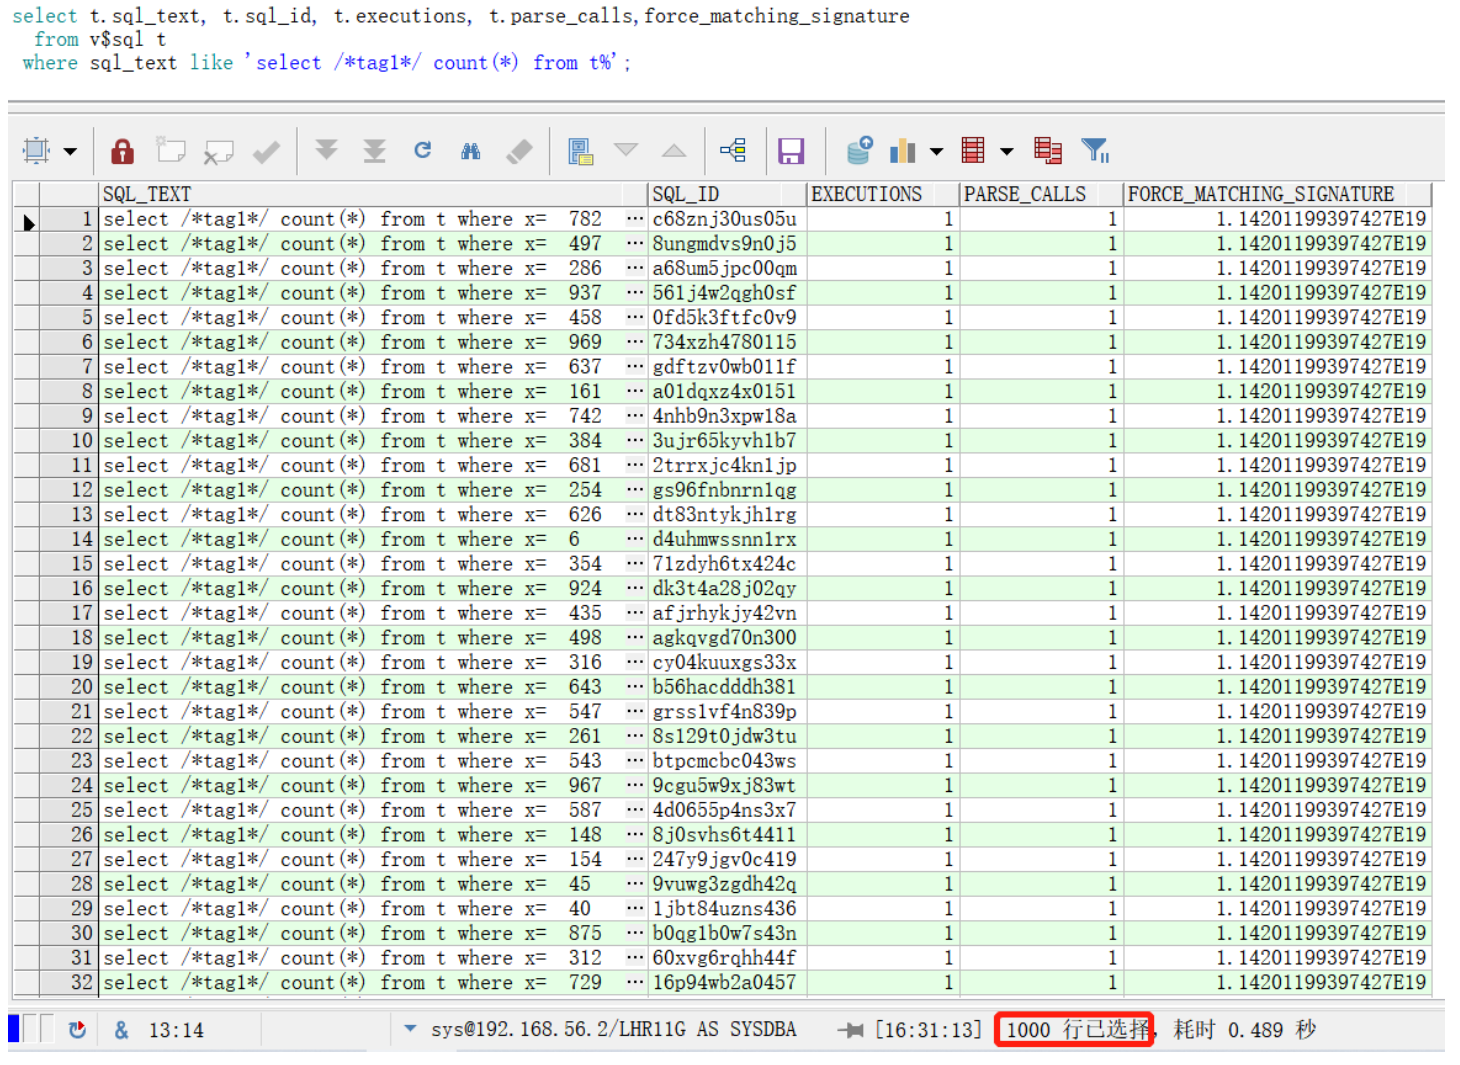Click the PARSE_CALLS column header
This screenshot has height=1065, width=1460.
(1041, 194)
